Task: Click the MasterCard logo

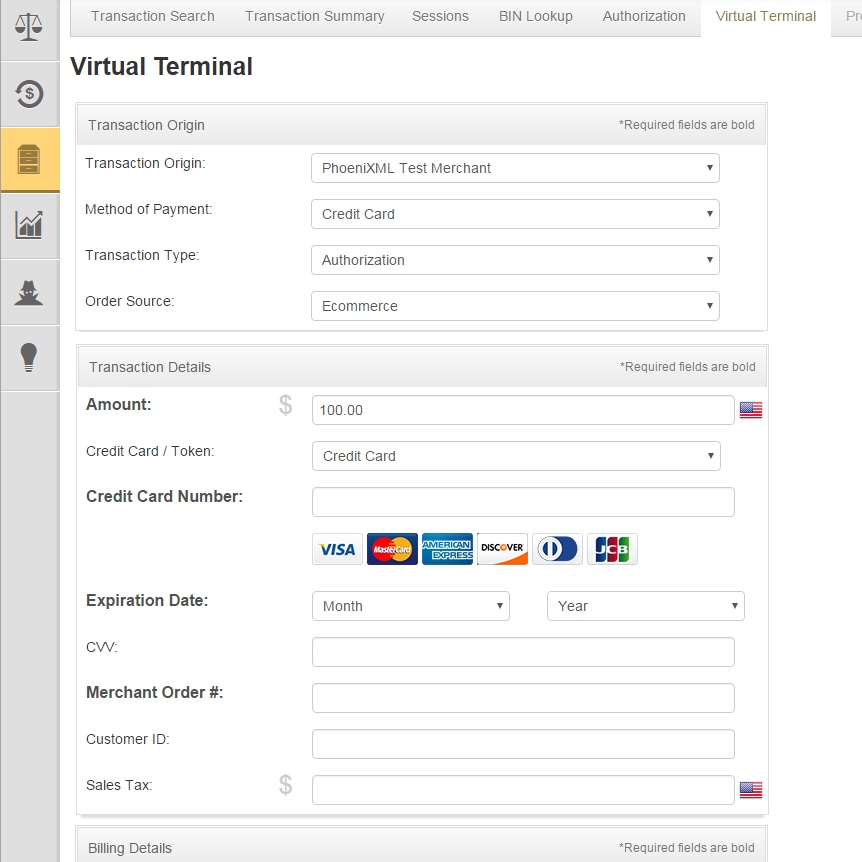Action: coord(393,549)
